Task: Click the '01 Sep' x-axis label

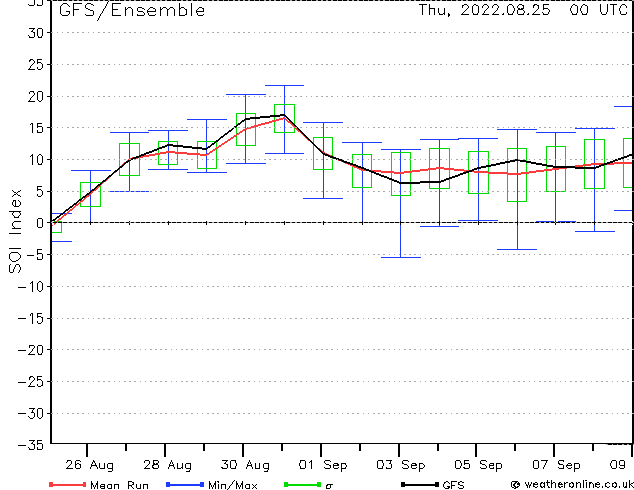Action: click(x=323, y=465)
